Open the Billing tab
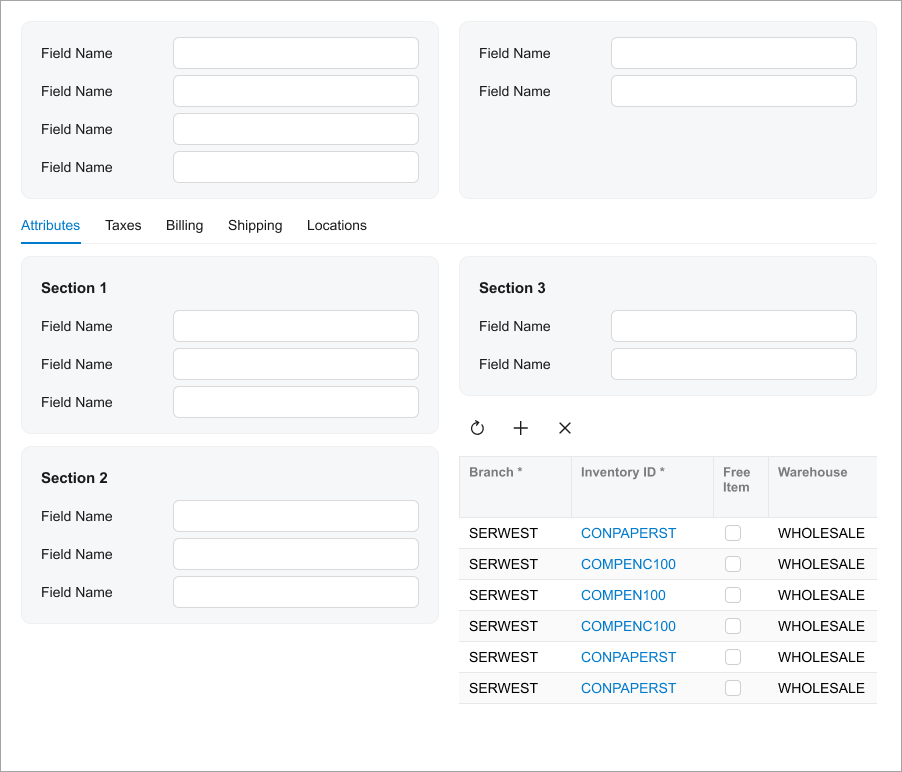Viewport: 902px width, 772px height. pyautogui.click(x=184, y=225)
